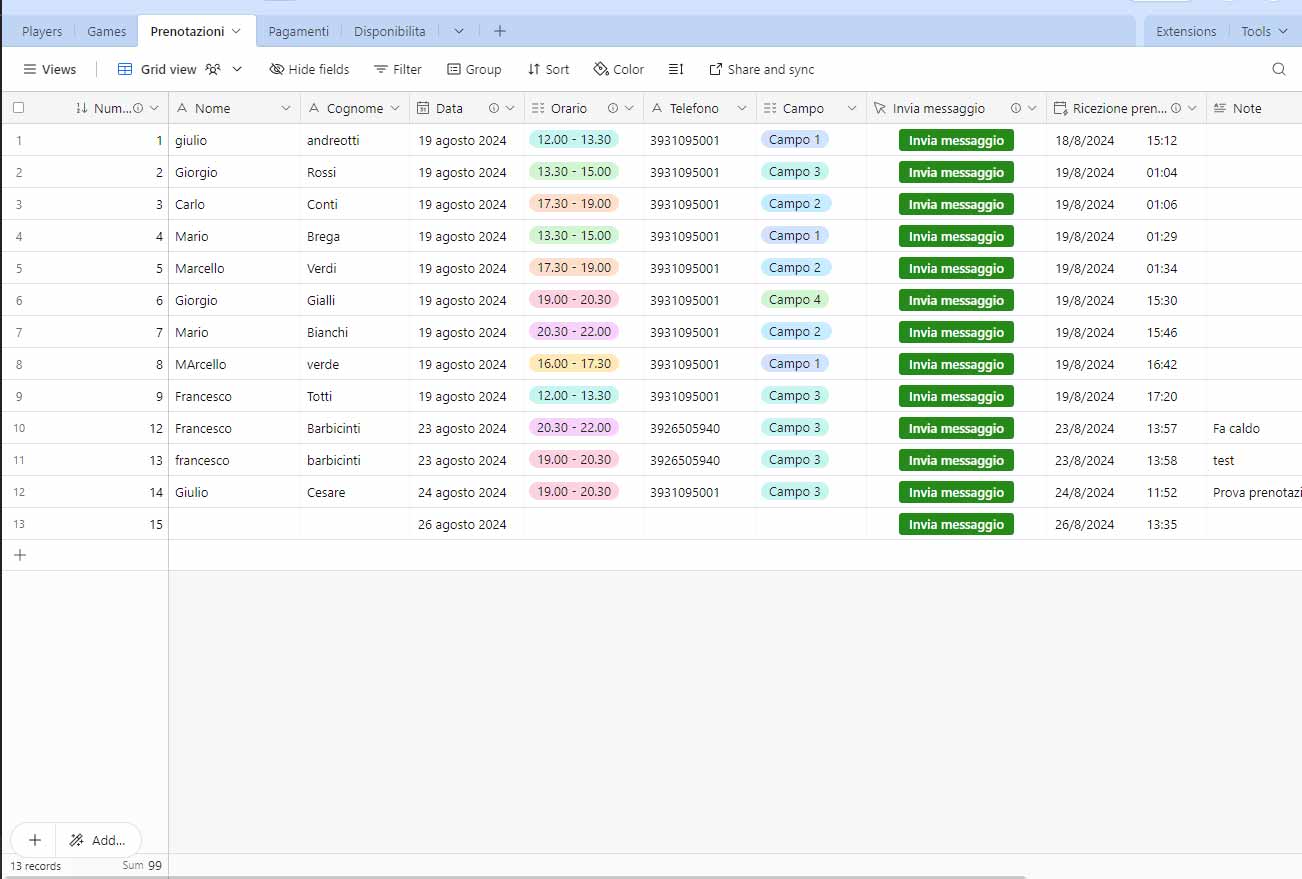The width and height of the screenshot is (1302, 879).
Task: Open the Group options
Action: tap(474, 69)
